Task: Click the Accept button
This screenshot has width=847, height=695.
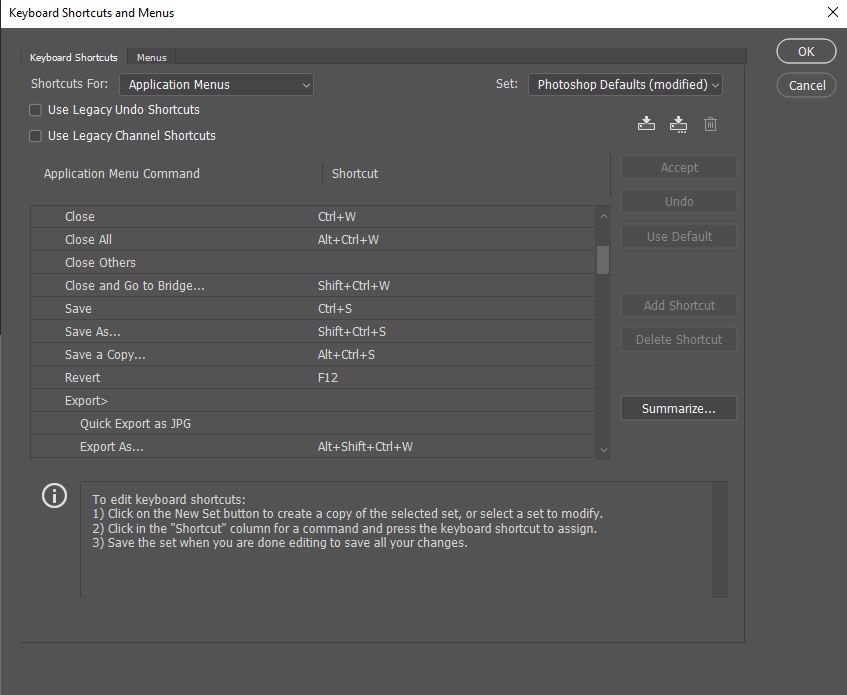Action: point(678,167)
